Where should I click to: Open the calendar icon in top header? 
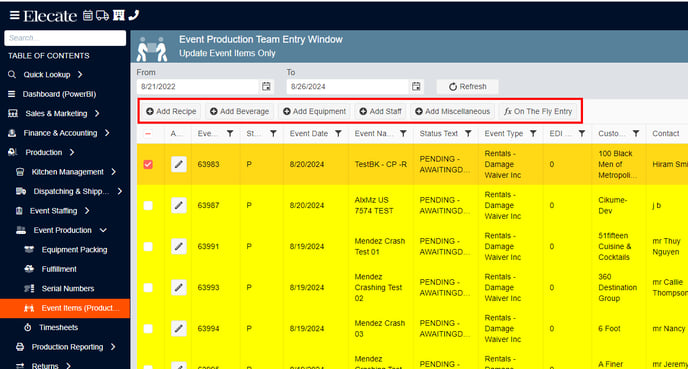88,15
